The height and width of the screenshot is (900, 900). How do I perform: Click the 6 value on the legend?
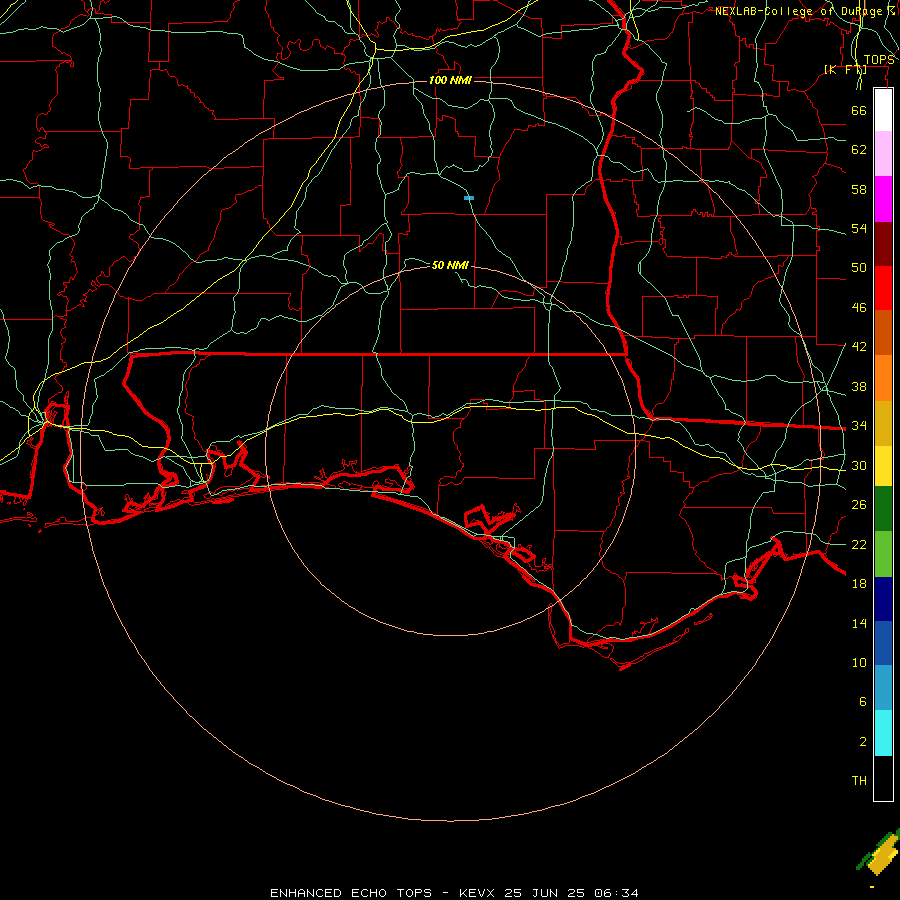(863, 701)
